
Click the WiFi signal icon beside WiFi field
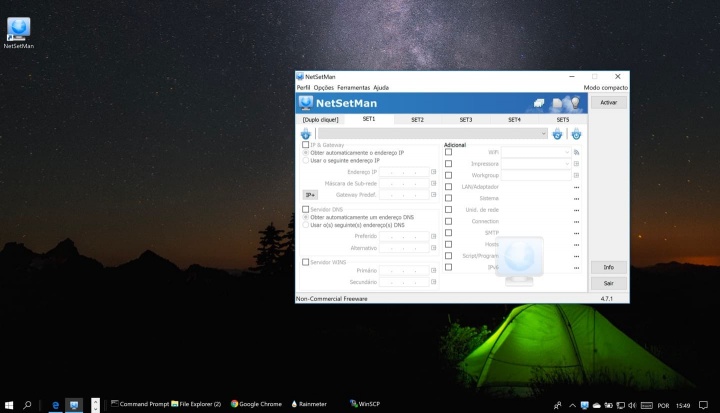576,151
